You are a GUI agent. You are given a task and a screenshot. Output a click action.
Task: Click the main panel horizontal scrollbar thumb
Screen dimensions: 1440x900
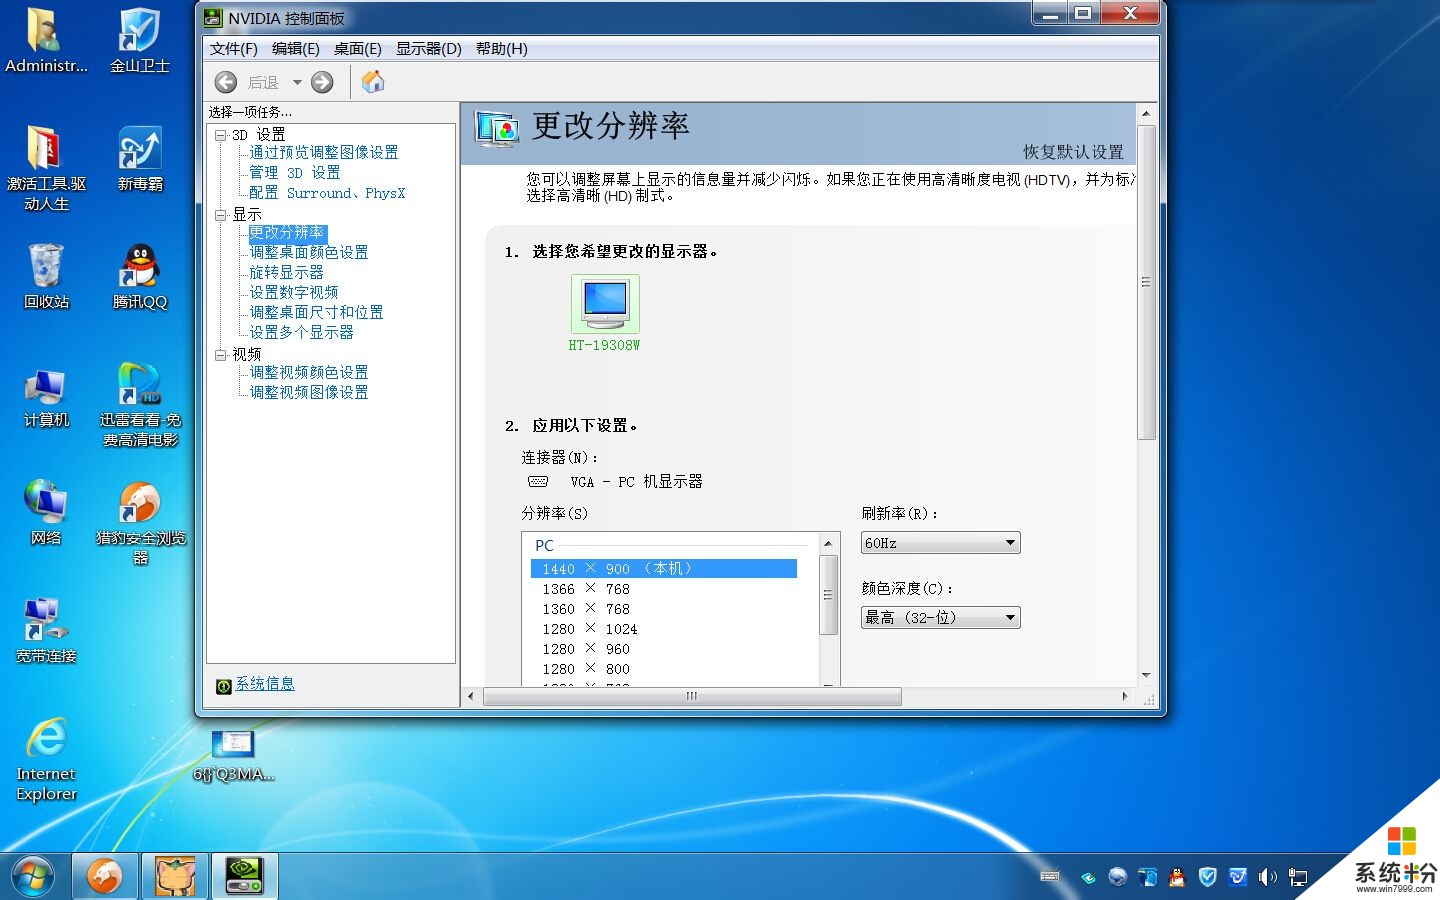coord(692,696)
